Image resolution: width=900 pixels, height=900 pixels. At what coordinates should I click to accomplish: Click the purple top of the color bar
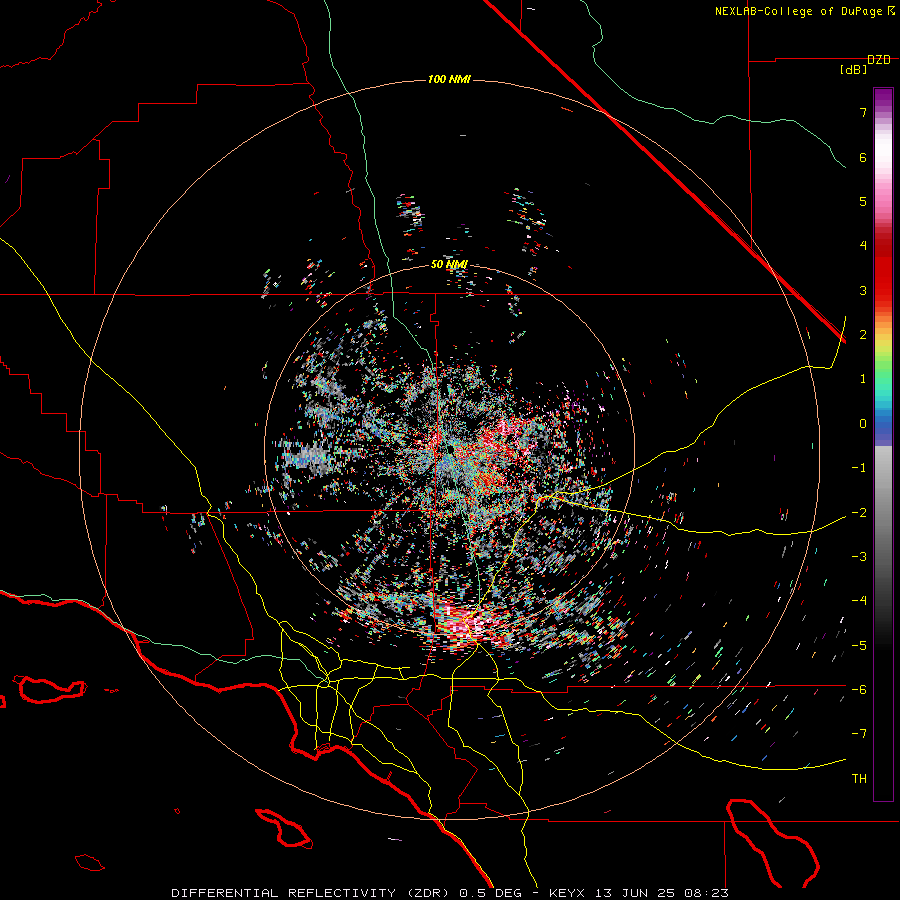[883, 98]
